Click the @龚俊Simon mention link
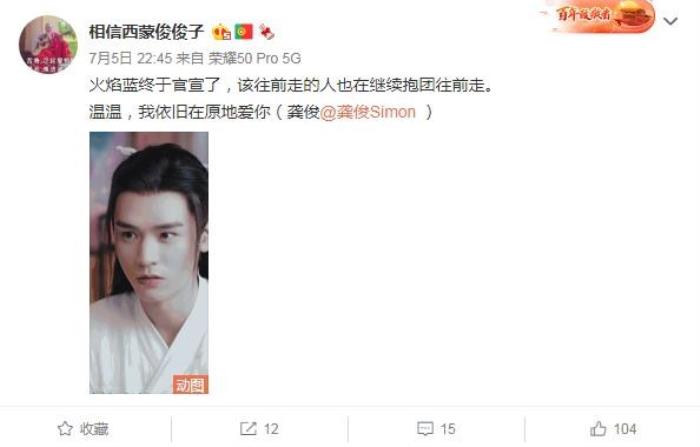The height and width of the screenshot is (447, 700). 368,112
